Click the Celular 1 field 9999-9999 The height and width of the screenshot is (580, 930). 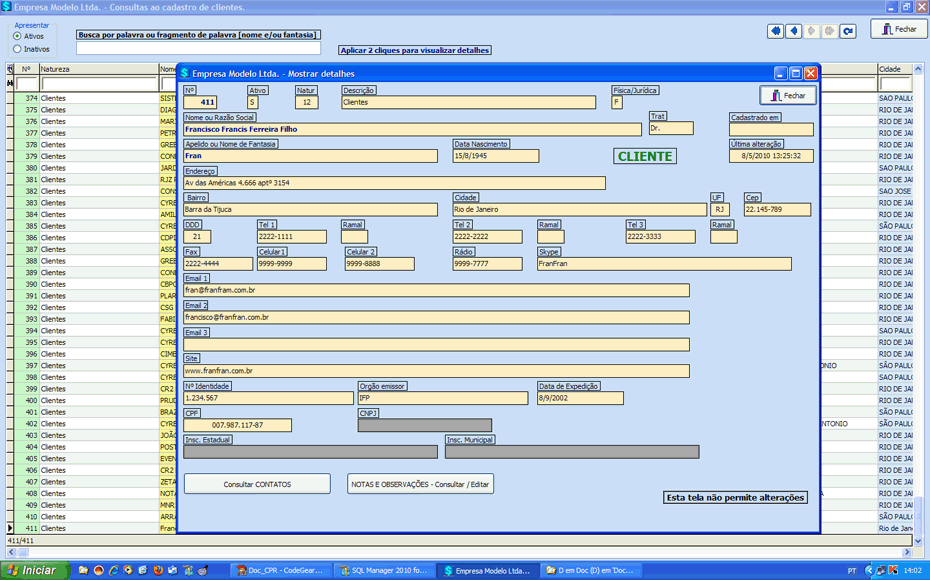291,263
